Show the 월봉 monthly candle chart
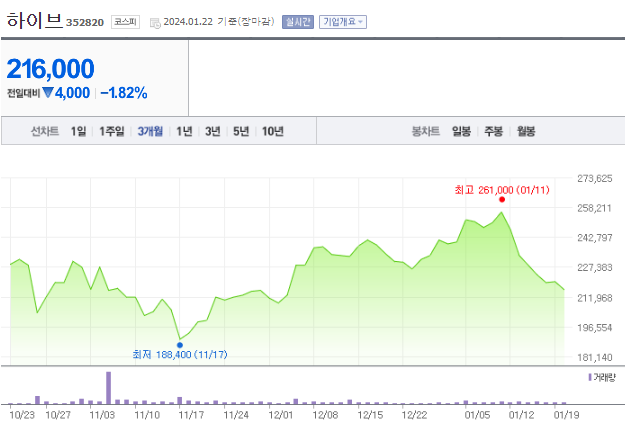 (526, 131)
